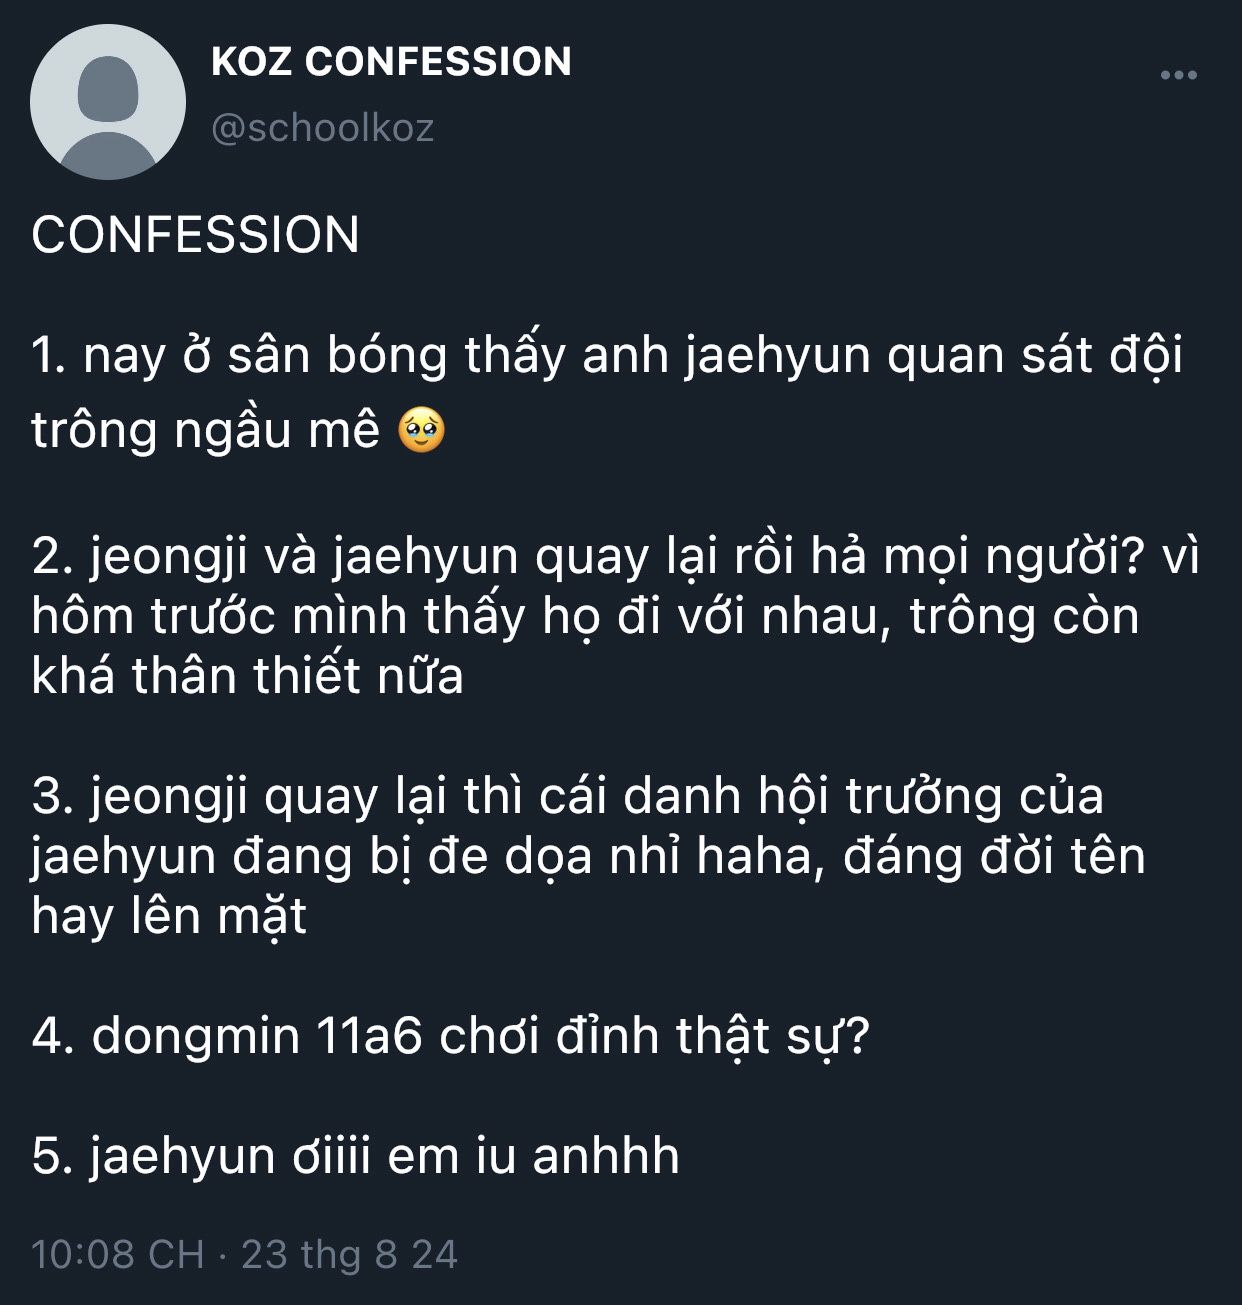Viewport: 1242px width, 1305px height.
Task: Click confession 1 about sân bóng
Action: 607,393
